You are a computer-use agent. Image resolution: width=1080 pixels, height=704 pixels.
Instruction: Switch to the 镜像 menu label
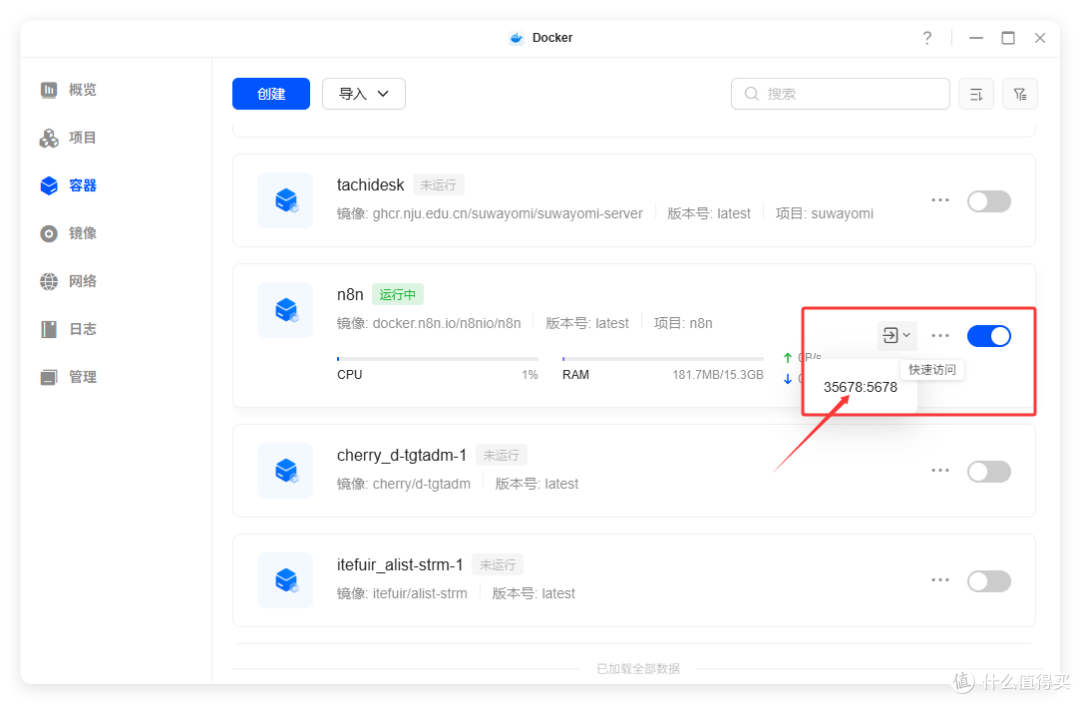[83, 234]
